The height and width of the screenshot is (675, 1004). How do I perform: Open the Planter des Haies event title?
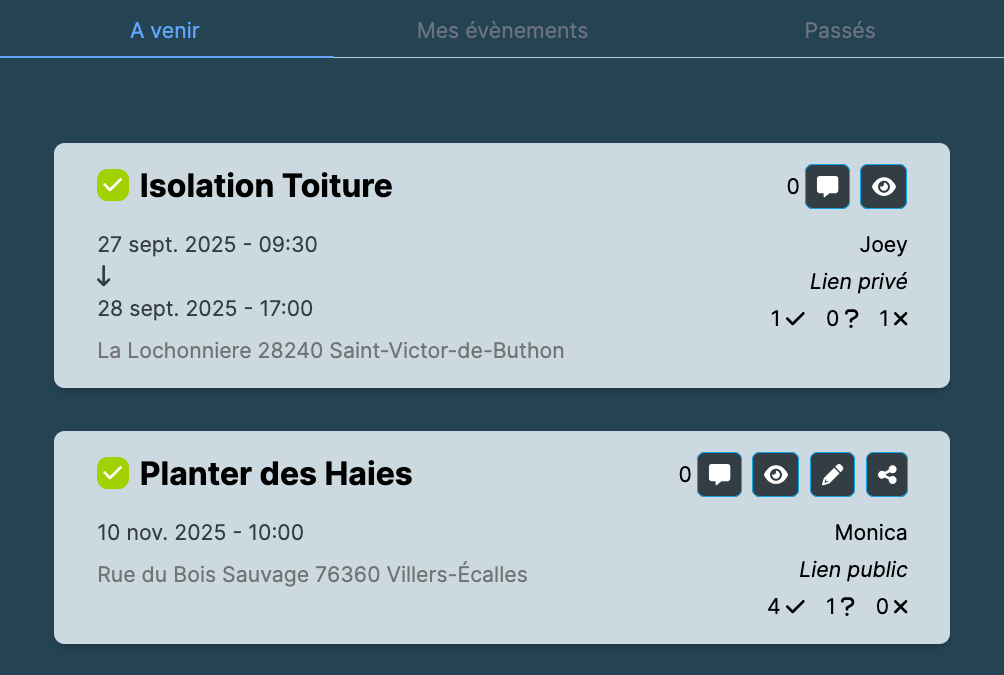(276, 474)
